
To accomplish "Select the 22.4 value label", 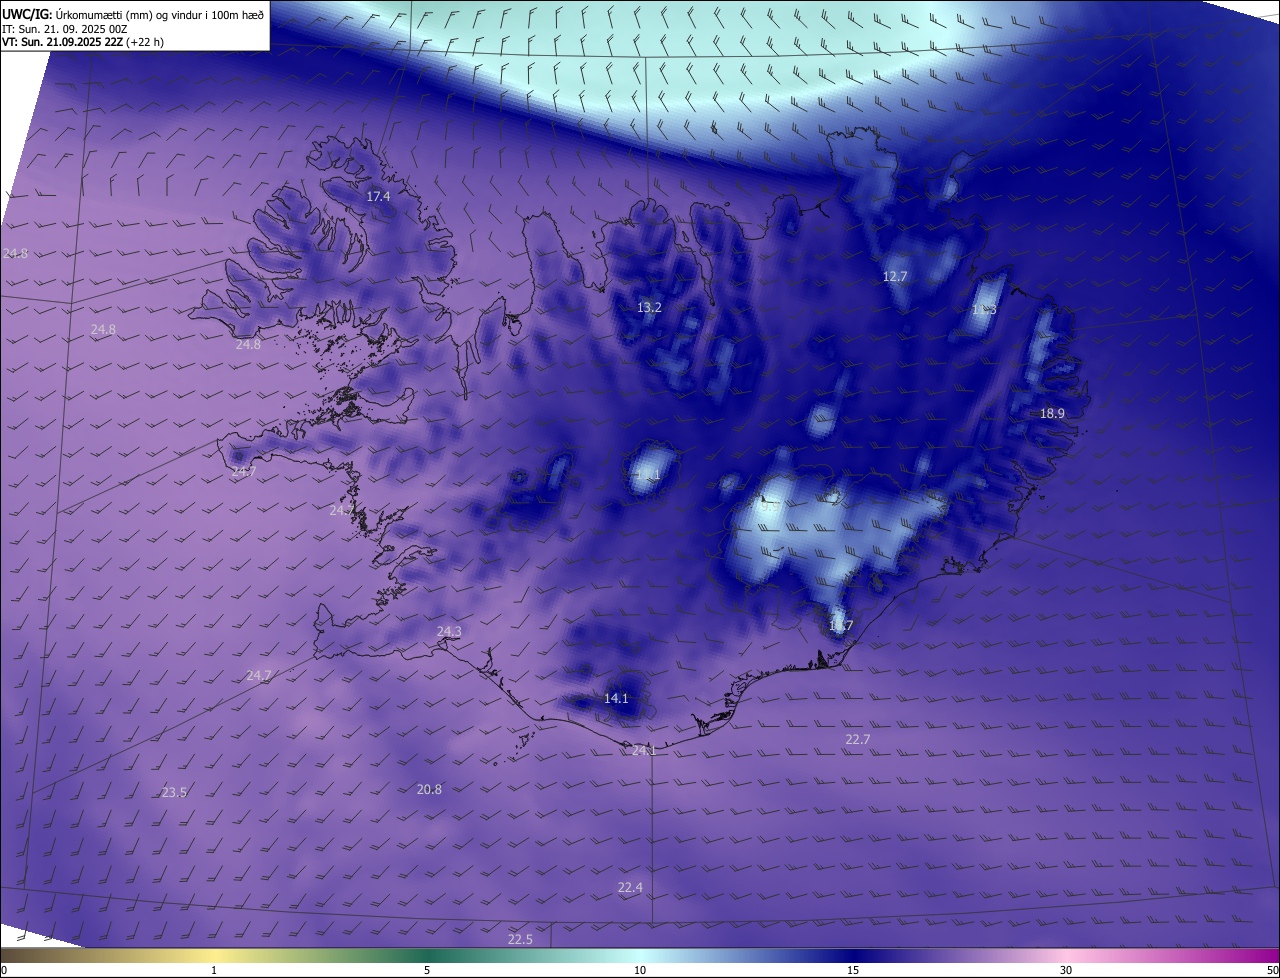I will [x=630, y=887].
